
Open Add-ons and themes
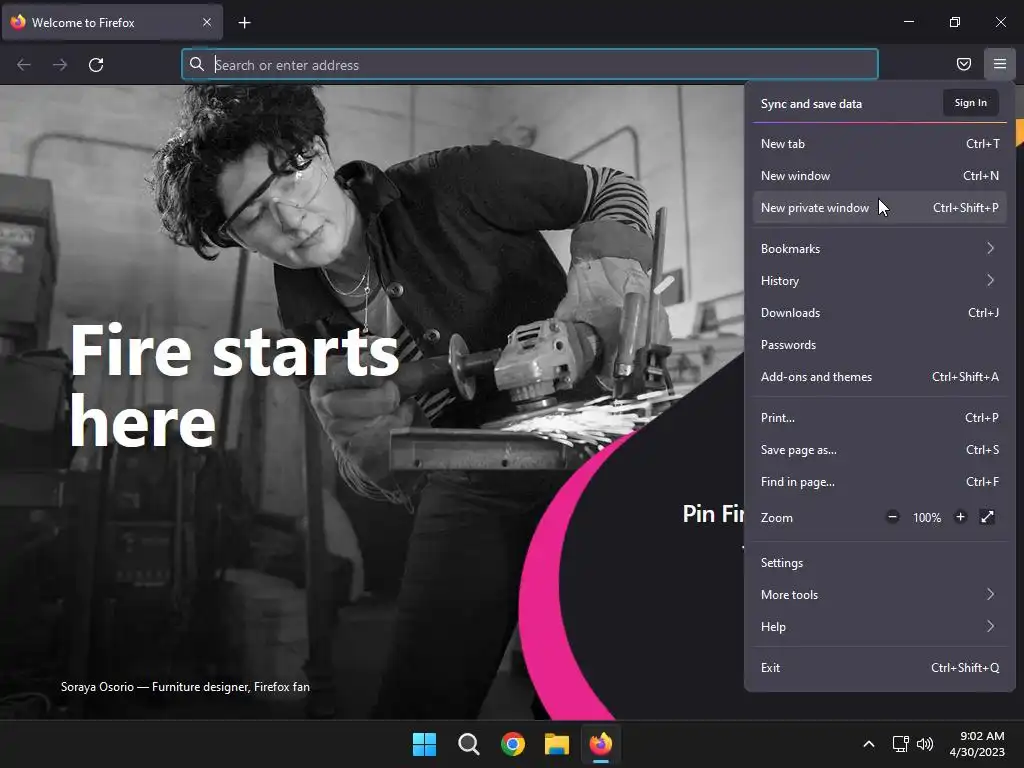(880, 377)
